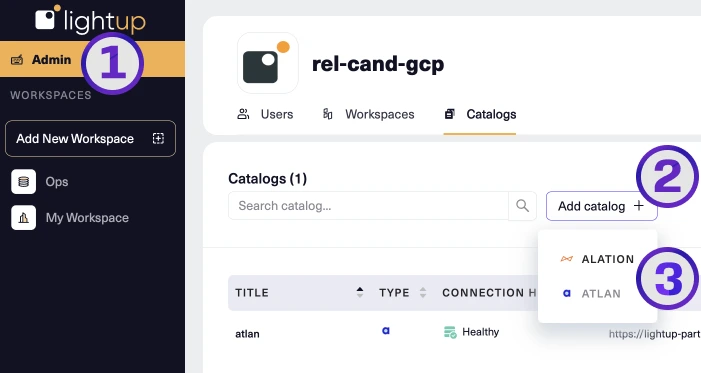Click the magnifier search button

[x=522, y=206]
